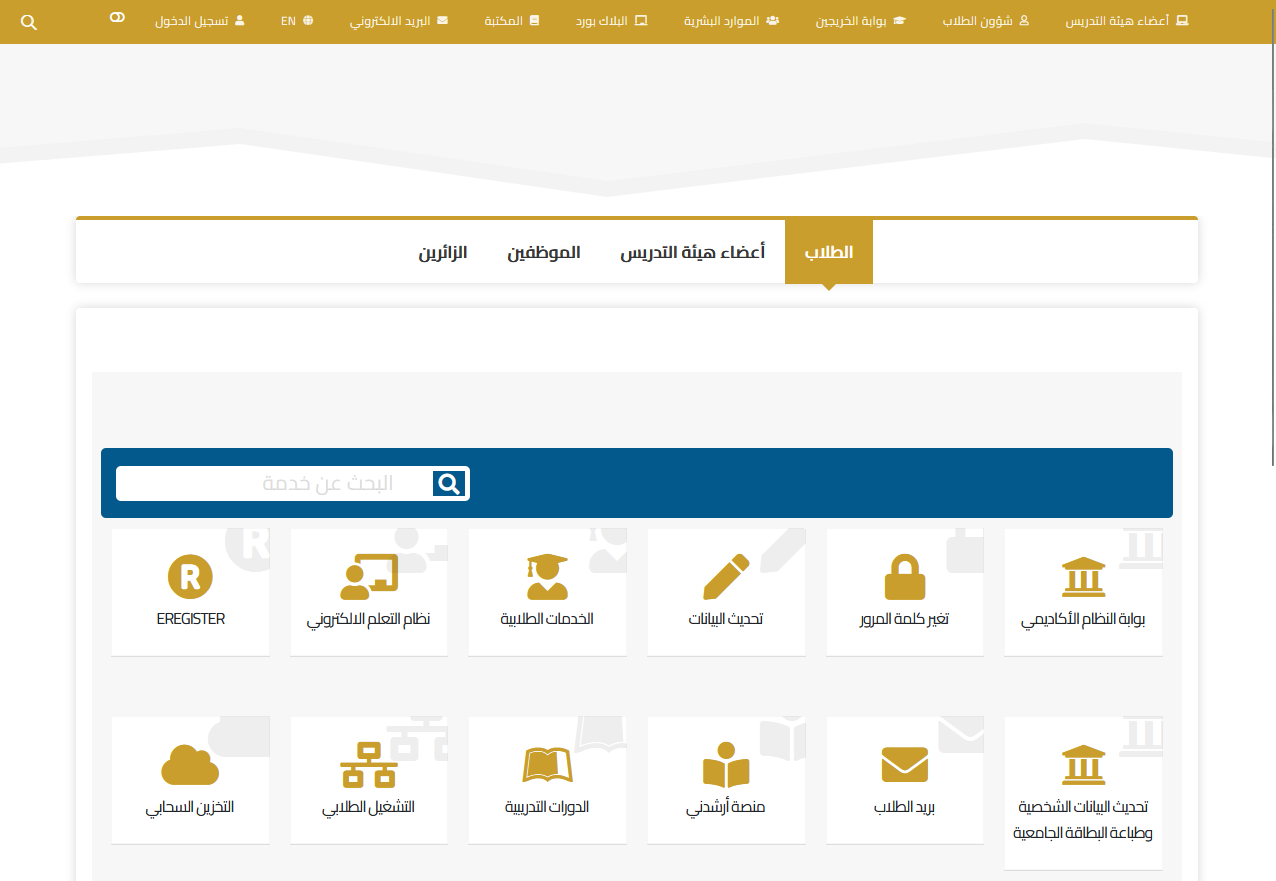1276x881 pixels.
Task: Launch the EREGISTER service icon
Action: (x=190, y=577)
